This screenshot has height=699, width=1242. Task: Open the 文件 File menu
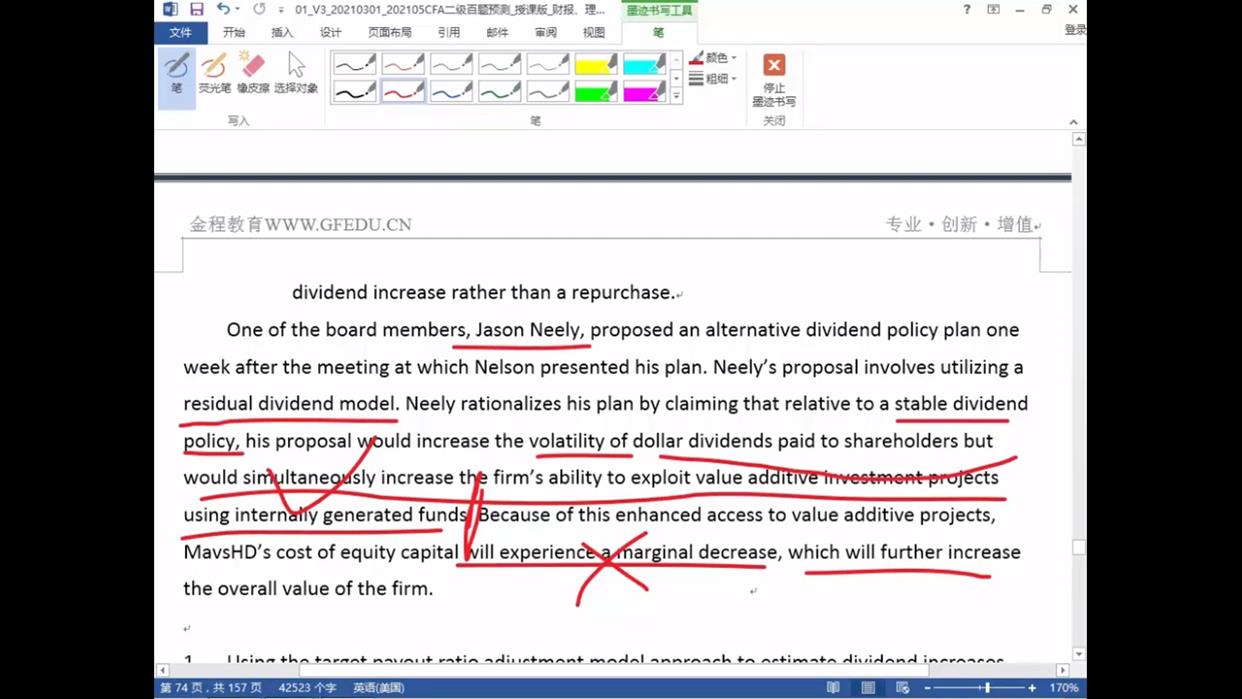180,33
